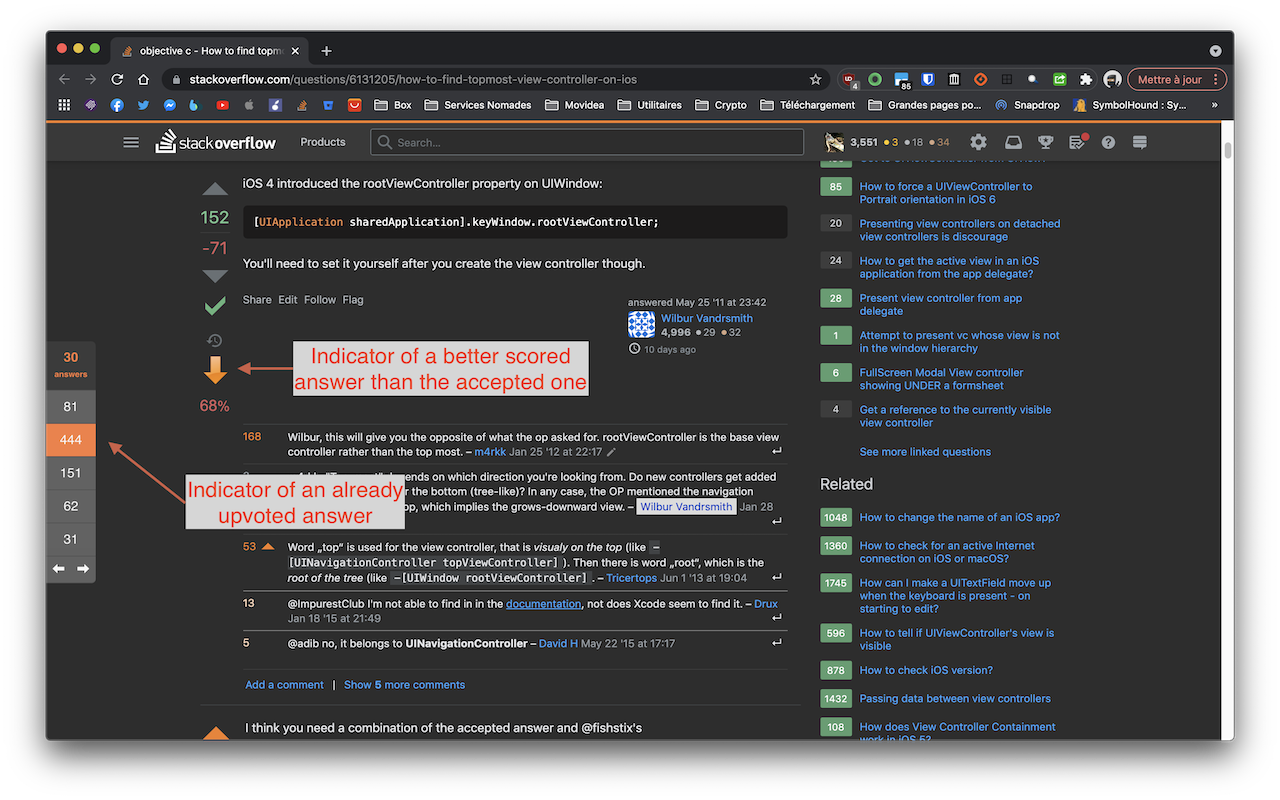Image resolution: width=1280 pixels, height=800 pixels.
Task: Open Stack Overflow help question mark icon
Action: [1107, 142]
